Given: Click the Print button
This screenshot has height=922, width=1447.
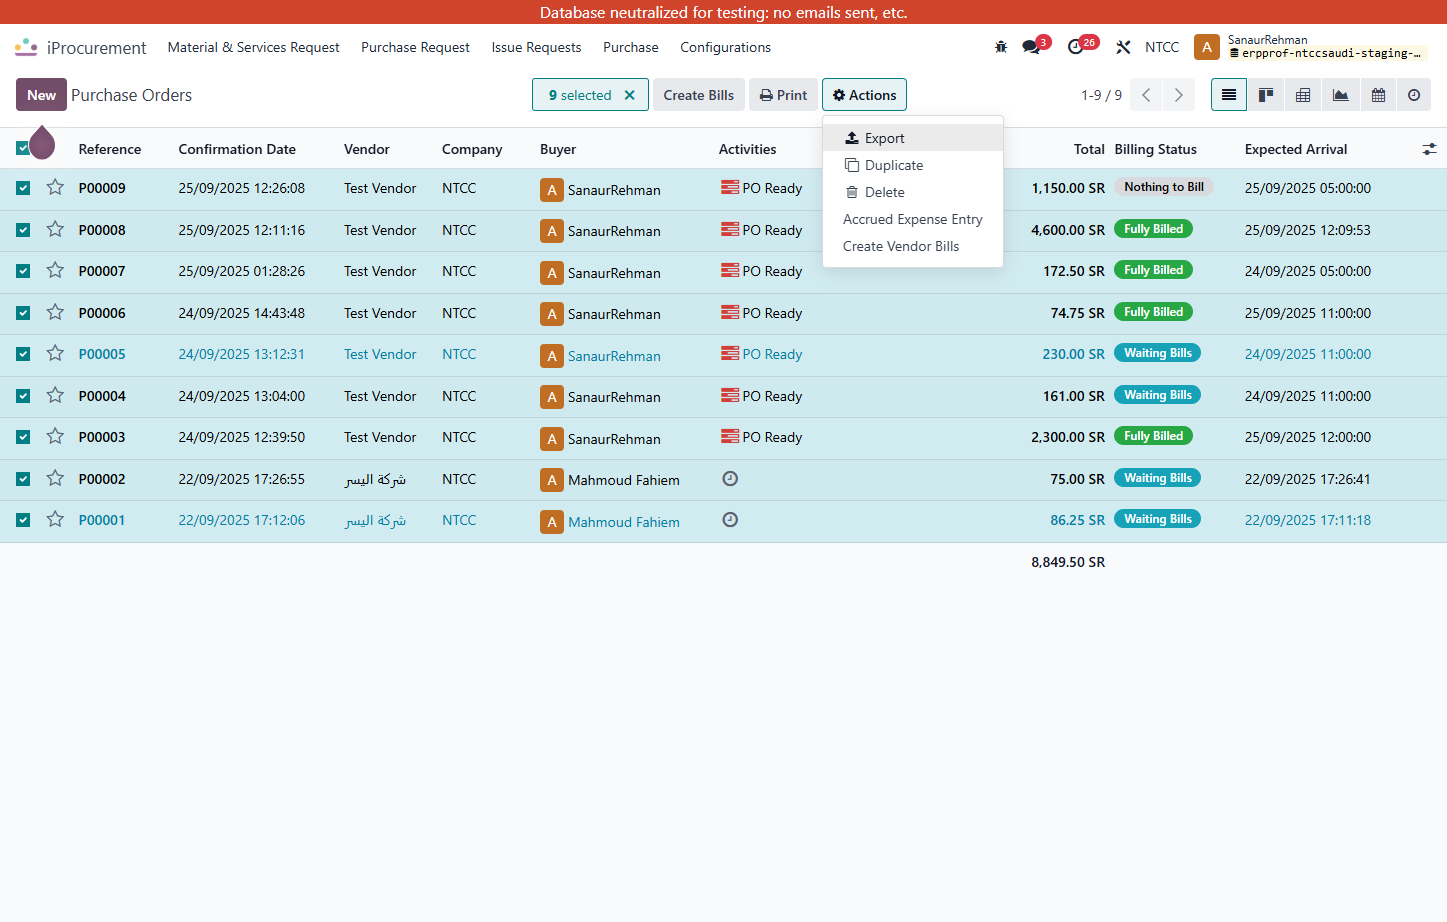Looking at the screenshot, I should click(783, 95).
